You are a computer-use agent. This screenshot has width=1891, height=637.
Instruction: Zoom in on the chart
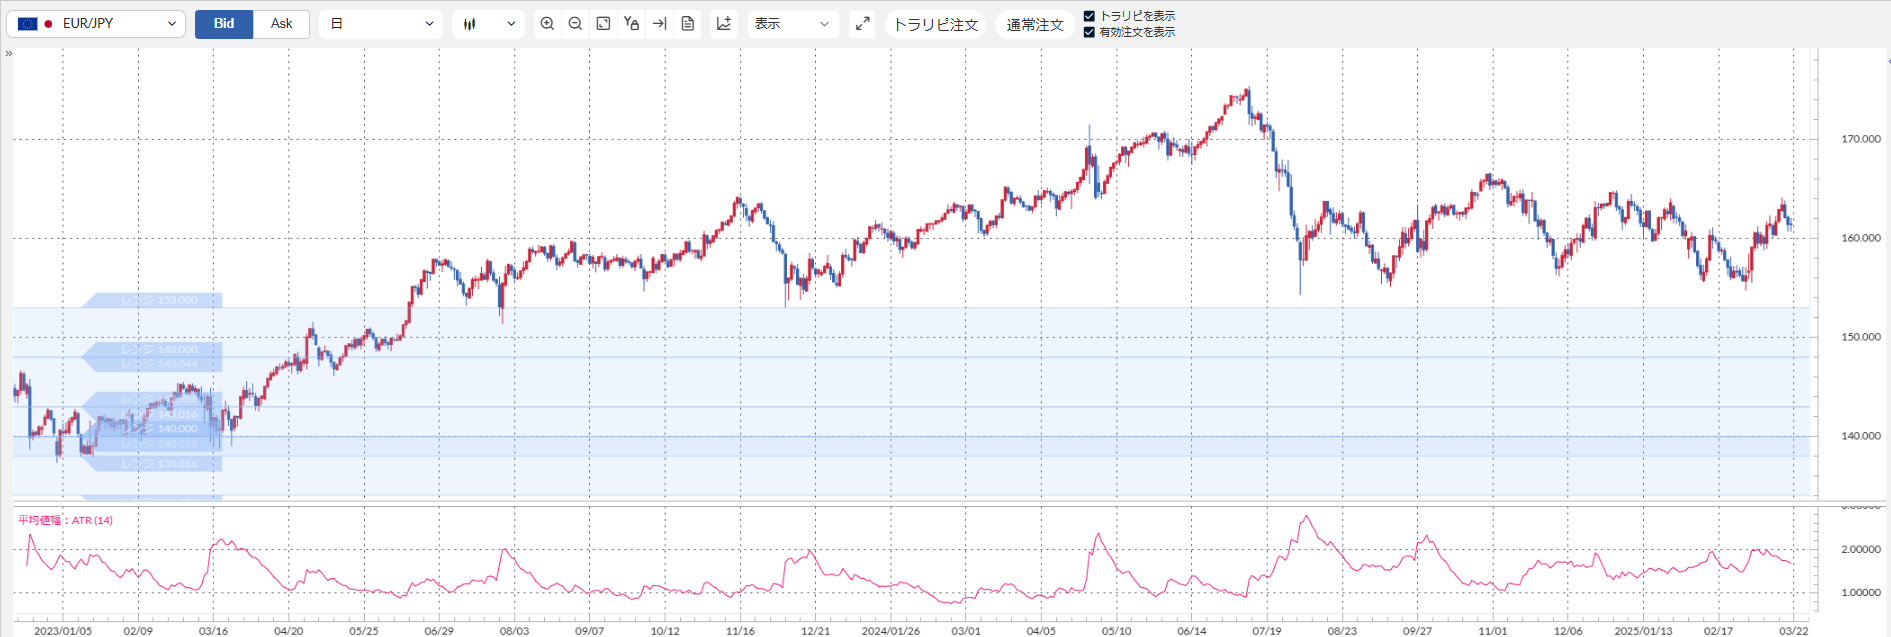[547, 23]
